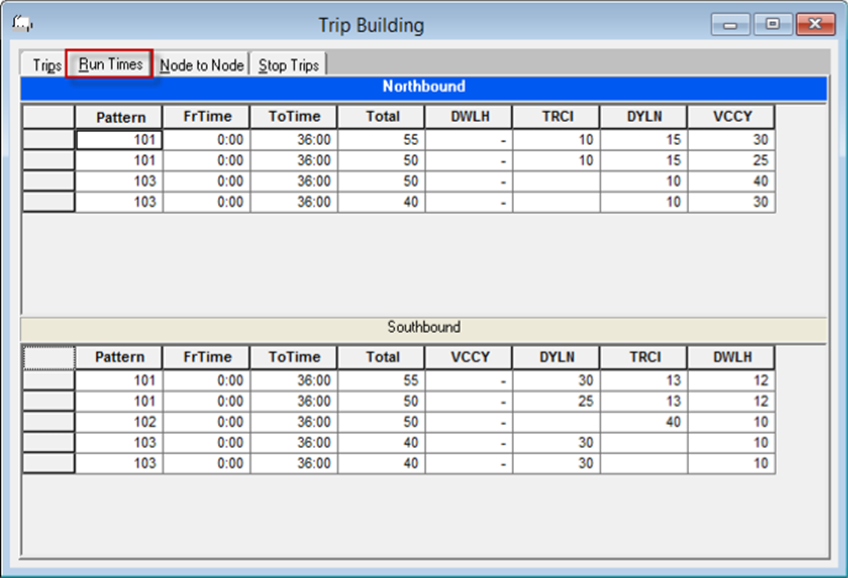Click the ToTime column header in Northbound grid
This screenshot has height=578, width=848.
pyautogui.click(x=293, y=116)
